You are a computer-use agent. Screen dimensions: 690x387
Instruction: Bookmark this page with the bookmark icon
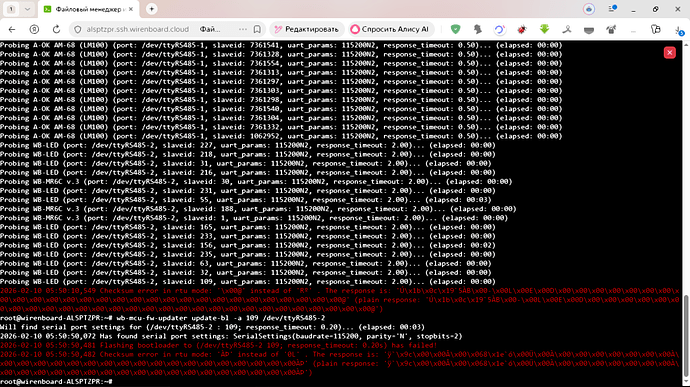coord(257,29)
